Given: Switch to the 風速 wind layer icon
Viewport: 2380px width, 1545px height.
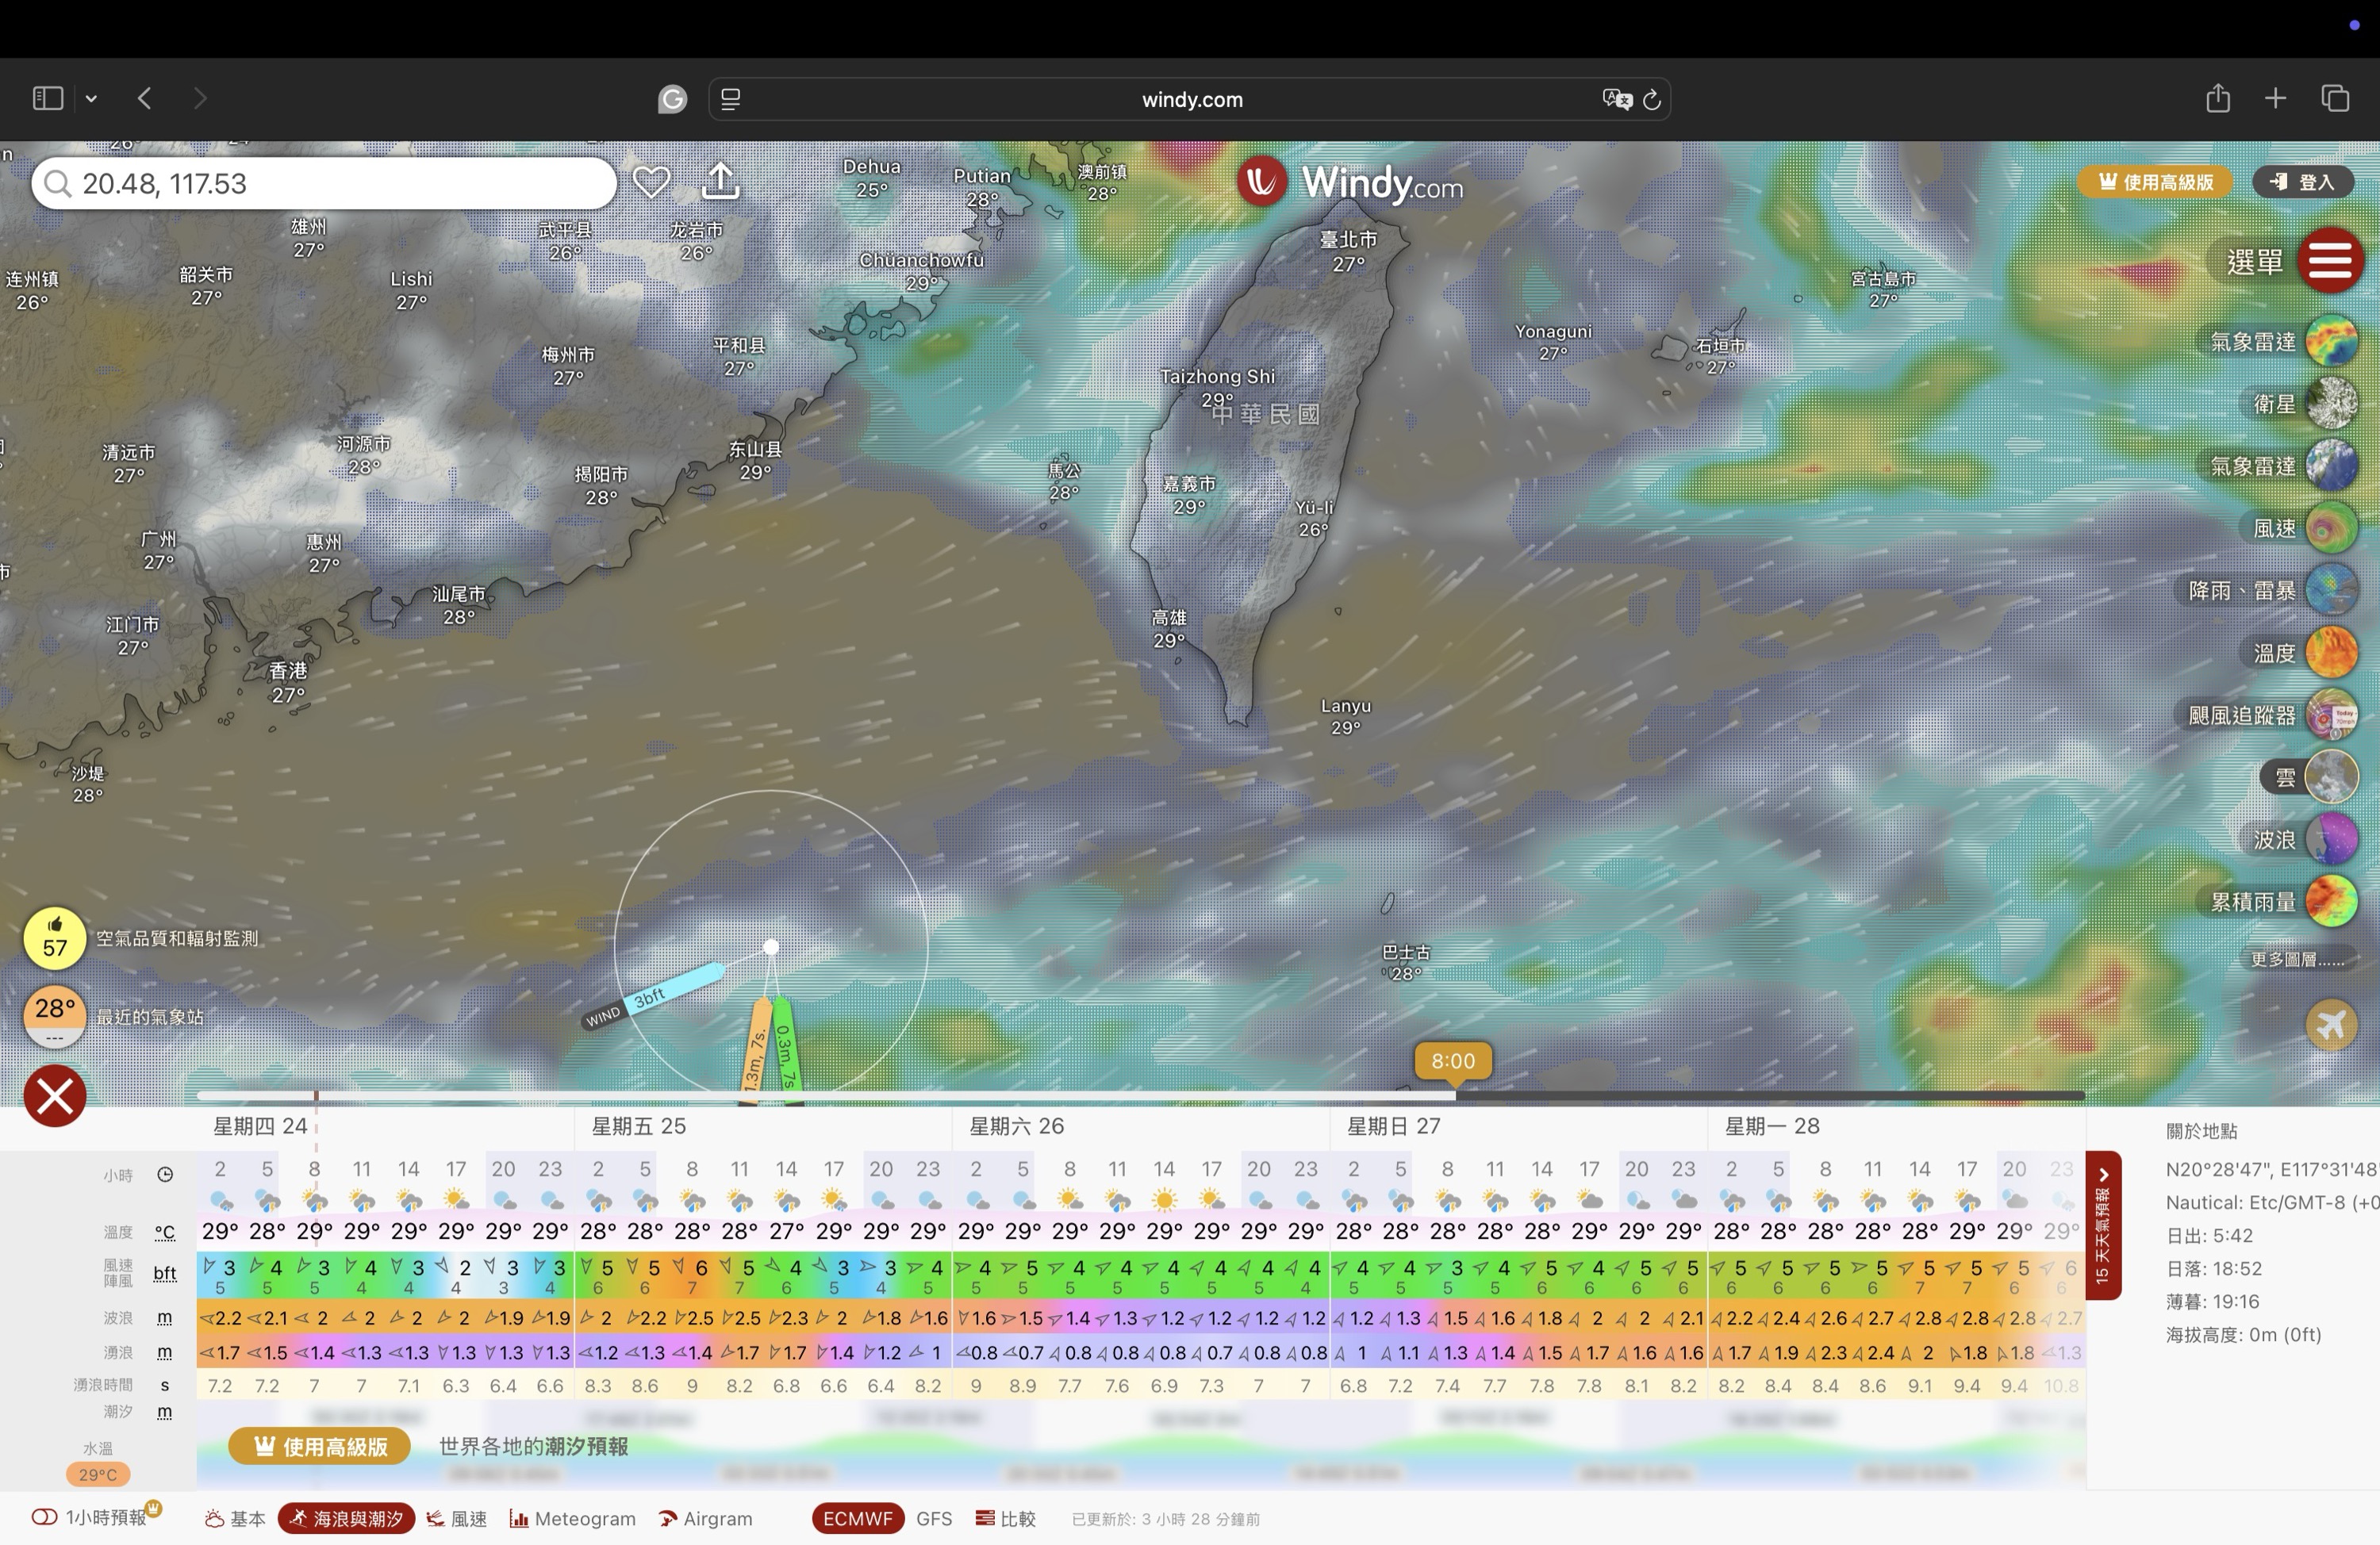Looking at the screenshot, I should [x=2331, y=528].
